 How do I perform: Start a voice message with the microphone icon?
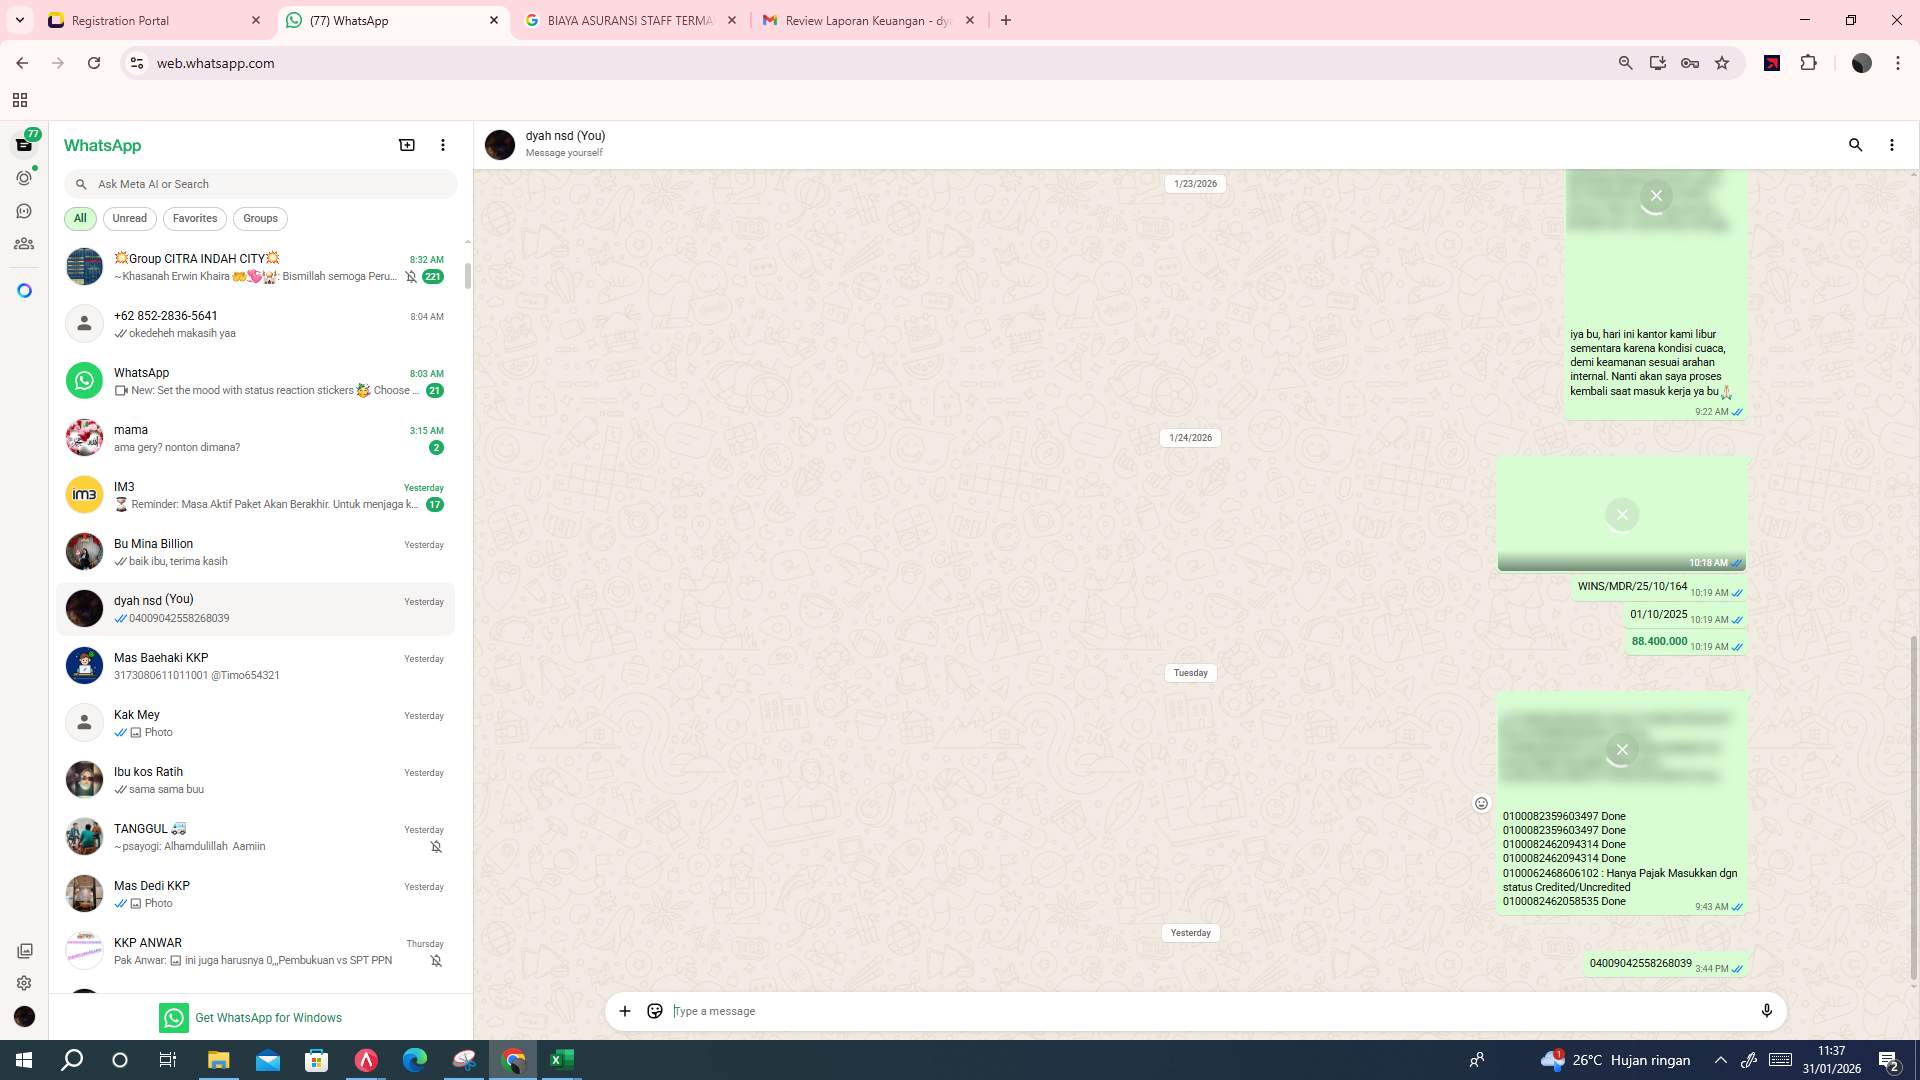[x=1767, y=1011]
